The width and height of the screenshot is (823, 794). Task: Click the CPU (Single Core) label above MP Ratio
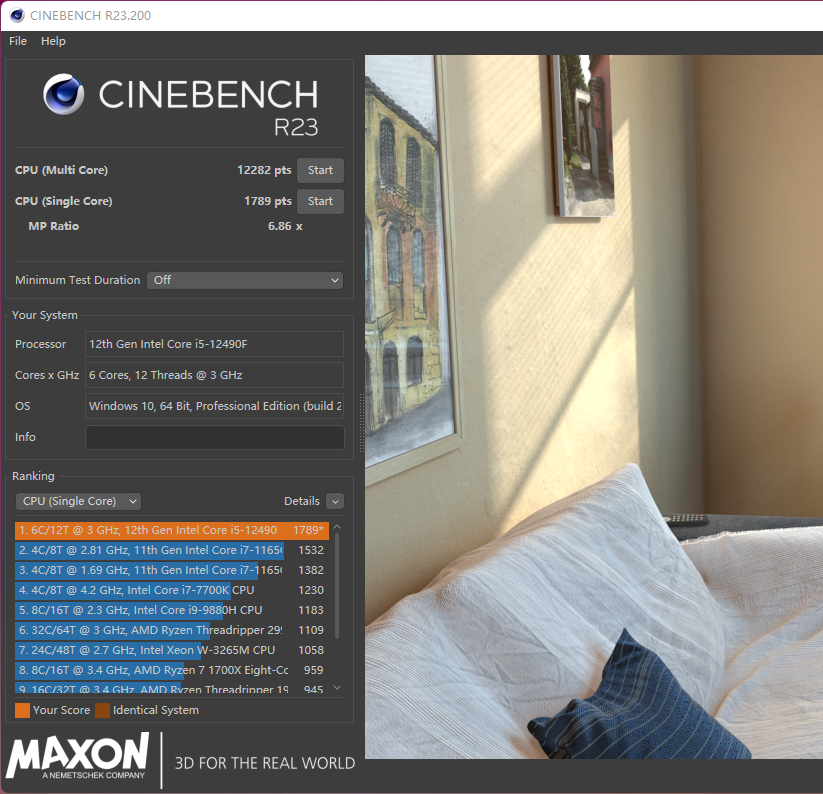(x=64, y=201)
